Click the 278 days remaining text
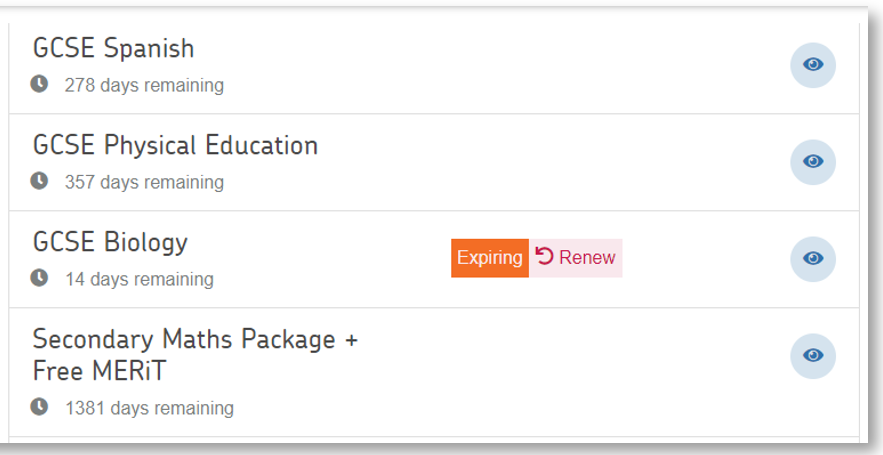Image resolution: width=883 pixels, height=455 pixels. (x=144, y=86)
